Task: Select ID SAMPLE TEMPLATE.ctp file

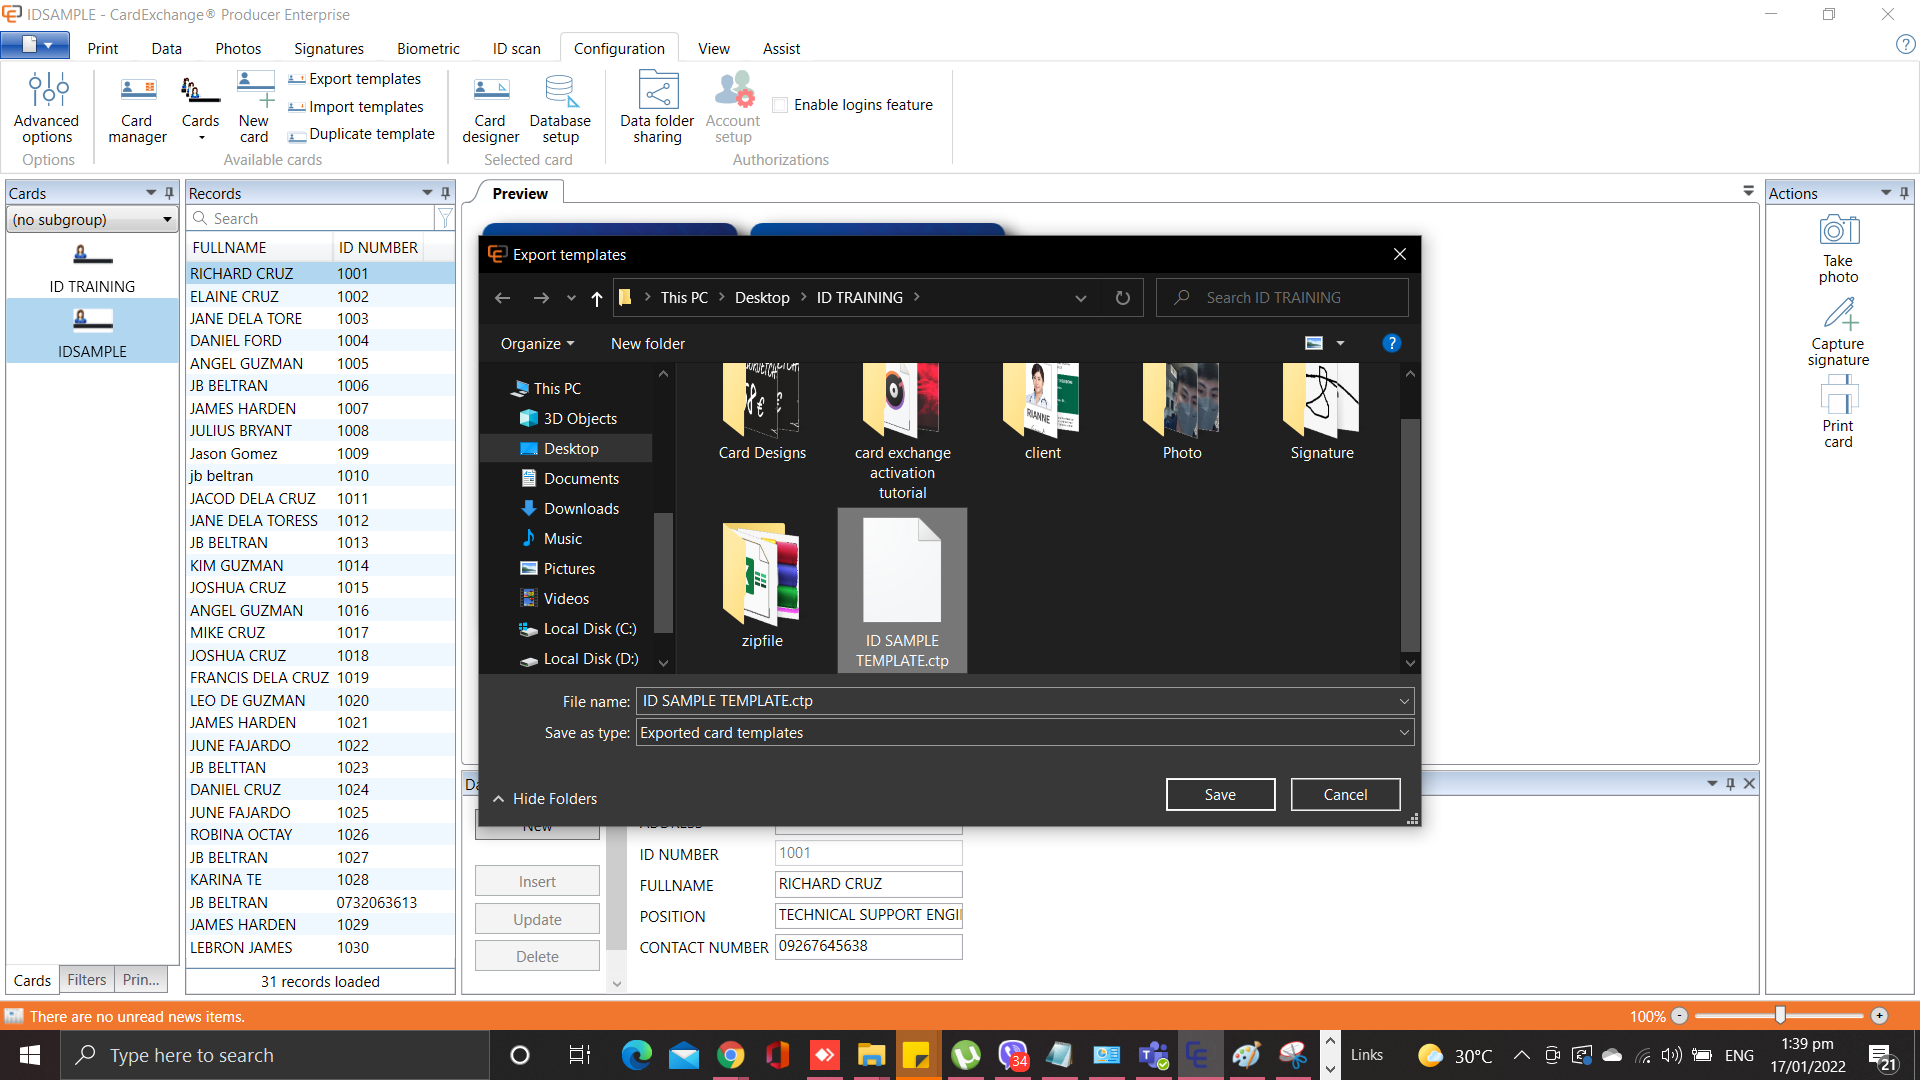Action: (x=902, y=590)
